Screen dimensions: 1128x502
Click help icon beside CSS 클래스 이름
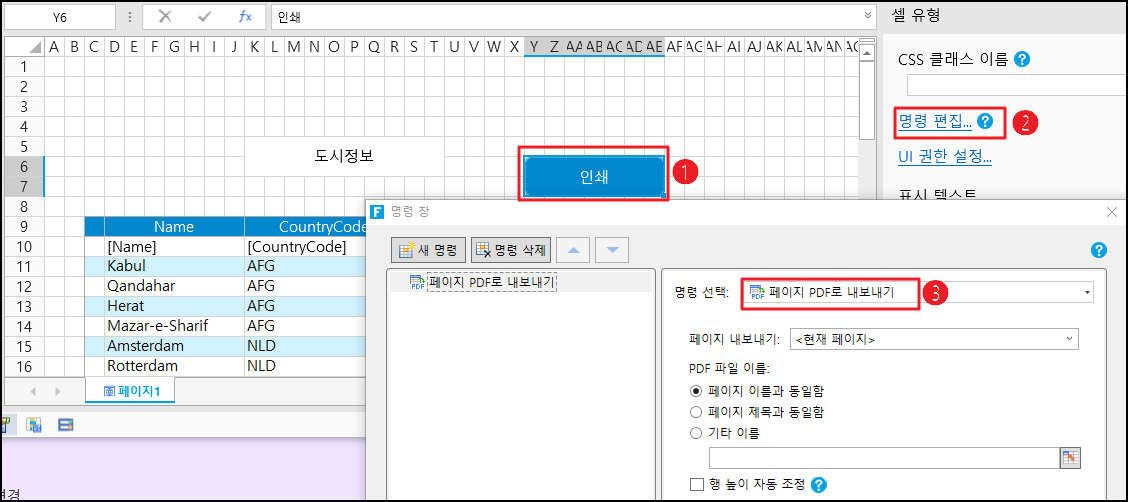point(1021,59)
